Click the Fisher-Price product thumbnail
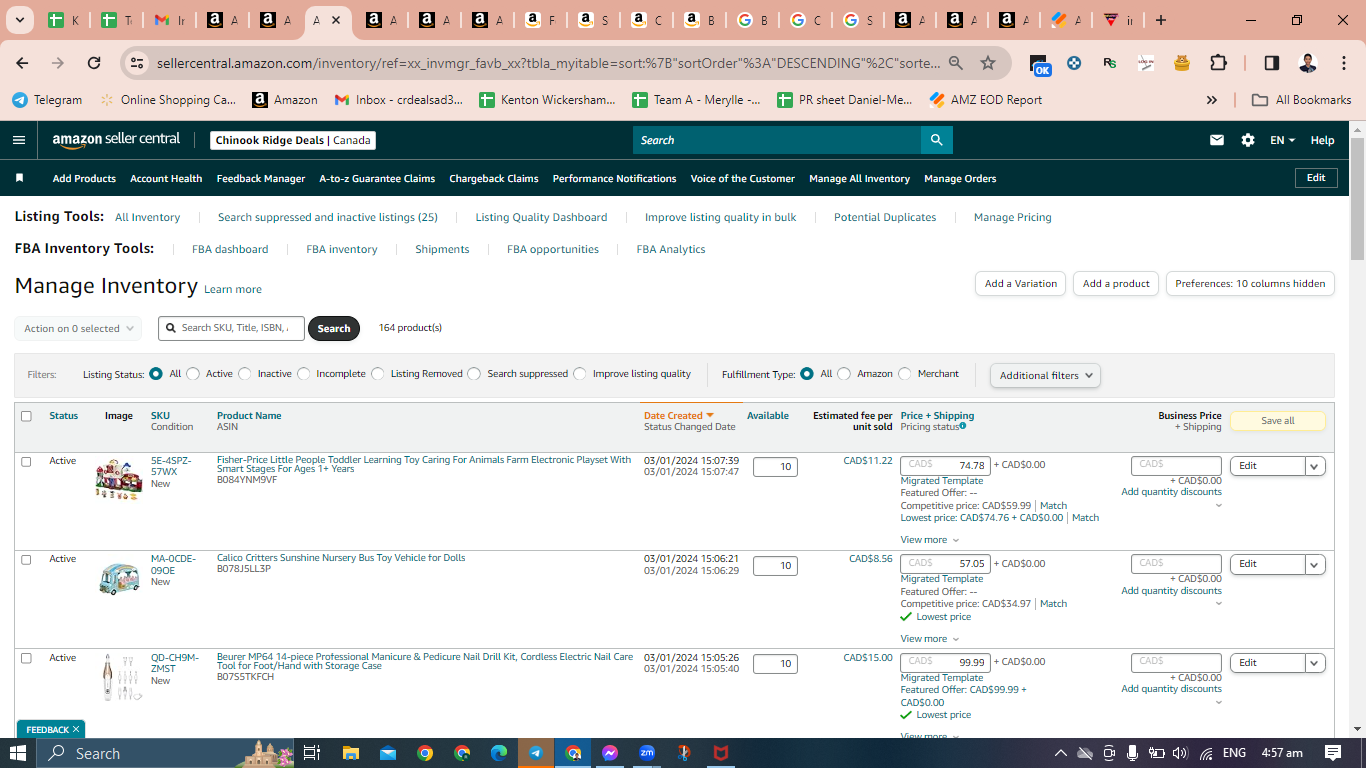The height and width of the screenshot is (768, 1366). 118,479
